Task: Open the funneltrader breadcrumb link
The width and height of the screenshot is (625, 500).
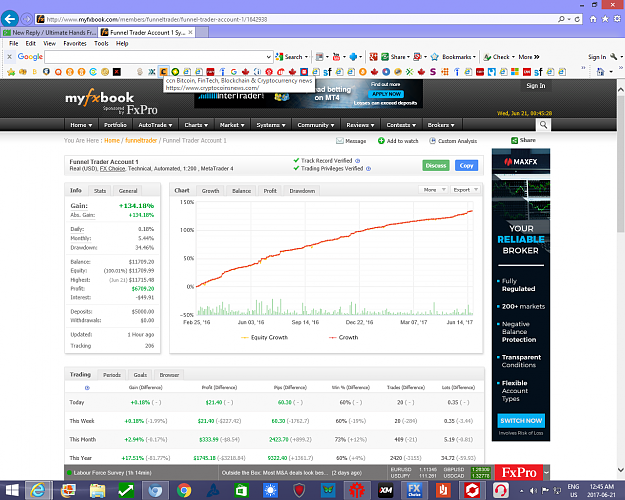Action: (141, 140)
